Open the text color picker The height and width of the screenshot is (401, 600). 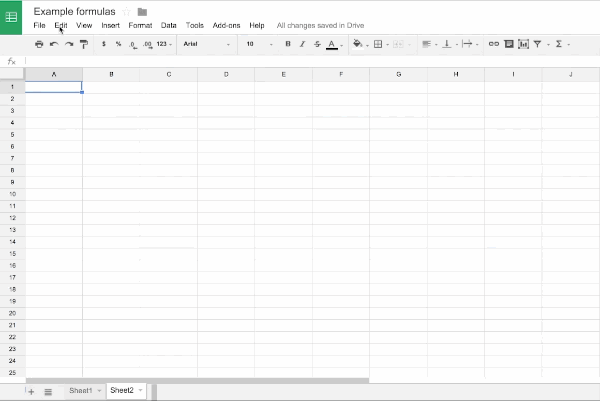click(x=331, y=44)
